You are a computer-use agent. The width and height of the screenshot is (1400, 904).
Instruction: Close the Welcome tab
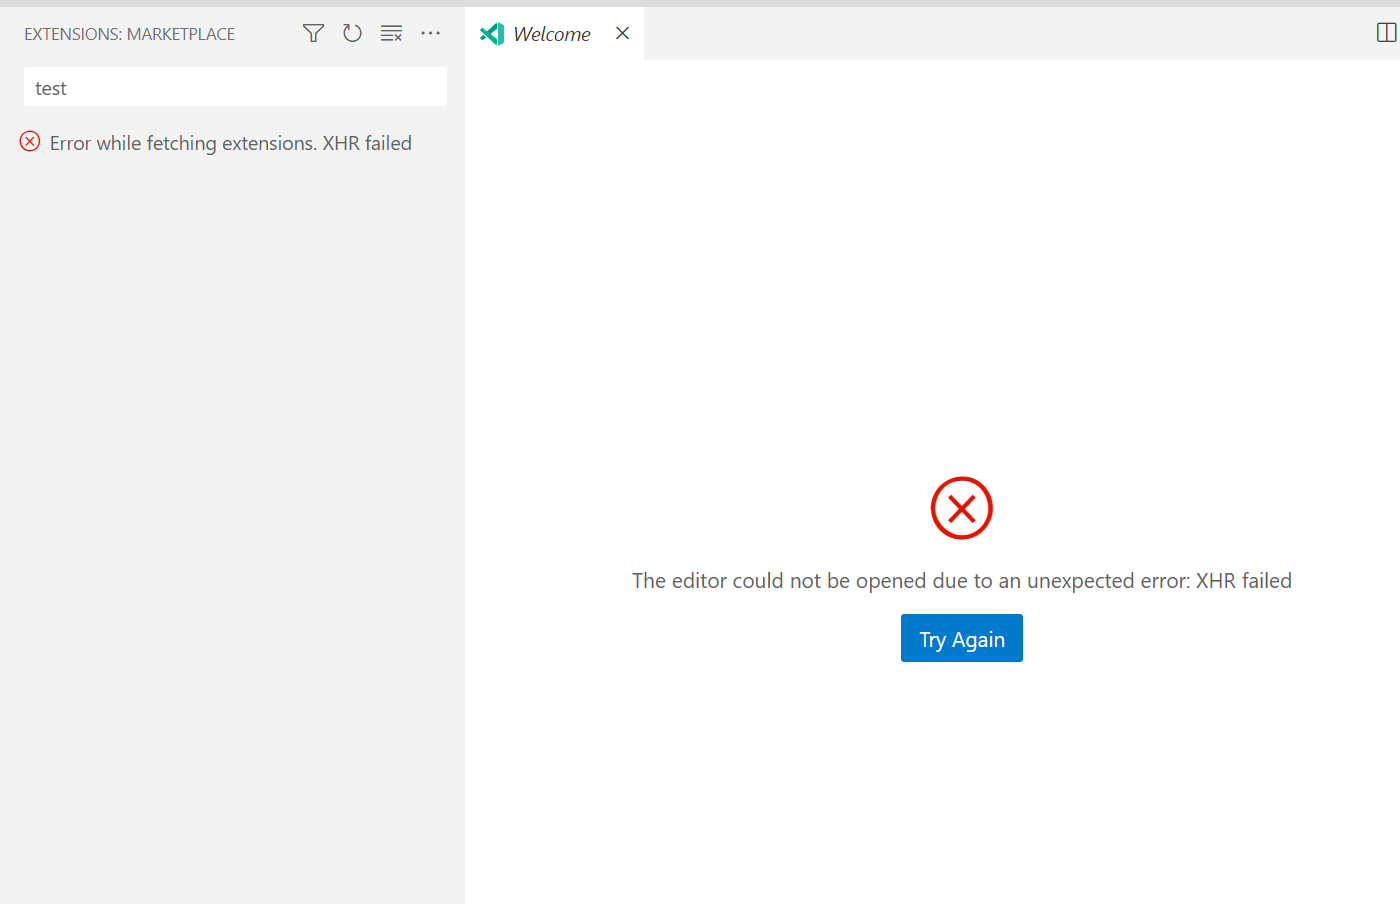tap(622, 33)
